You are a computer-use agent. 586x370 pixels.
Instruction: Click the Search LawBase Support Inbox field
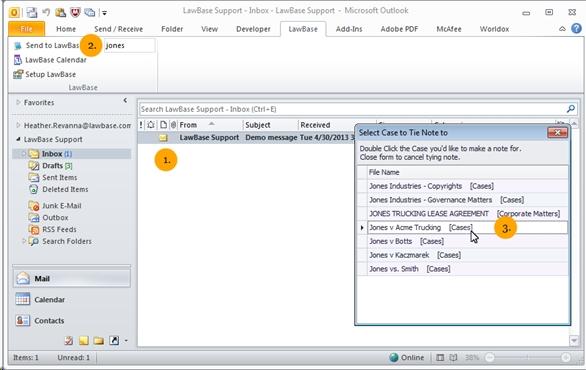pos(351,109)
